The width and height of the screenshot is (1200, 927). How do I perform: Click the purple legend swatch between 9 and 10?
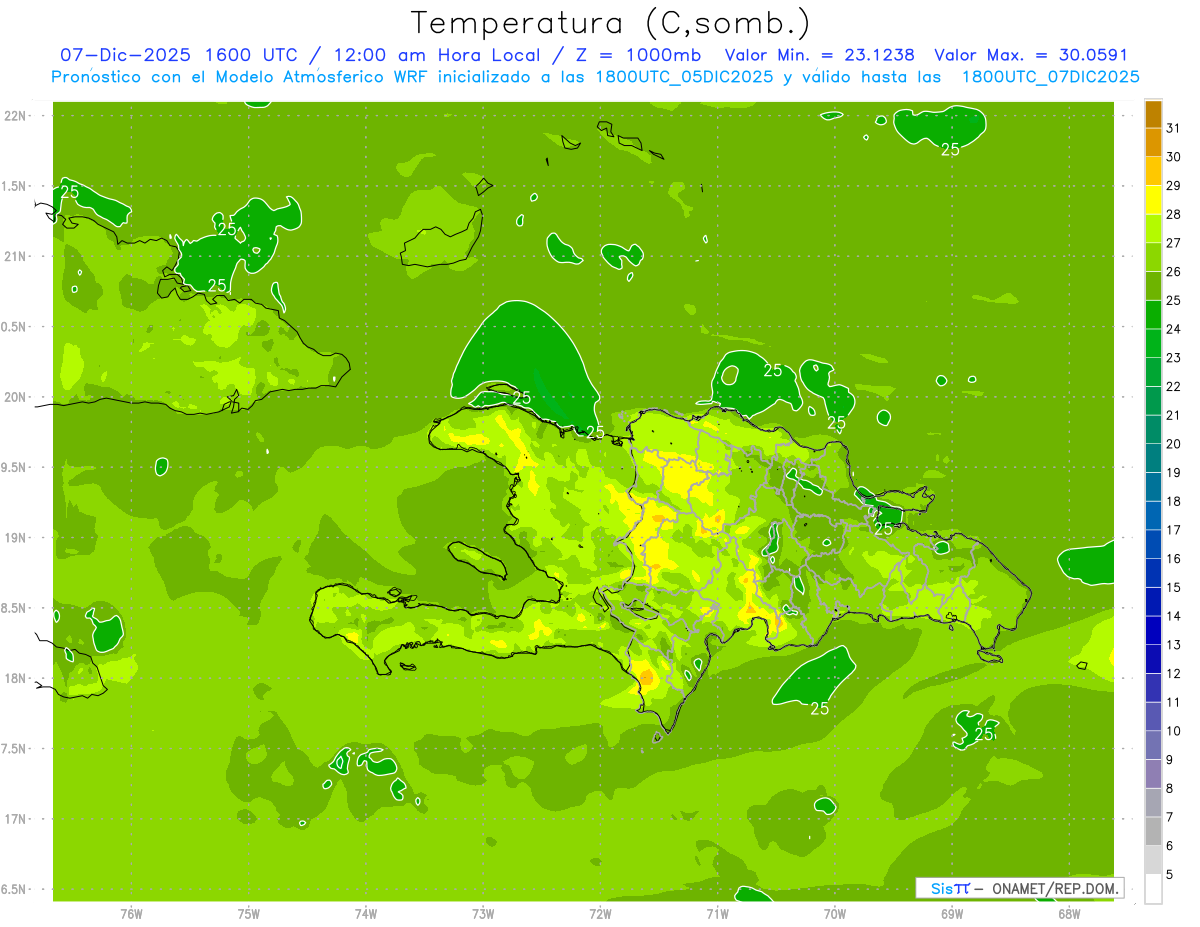click(x=1153, y=745)
